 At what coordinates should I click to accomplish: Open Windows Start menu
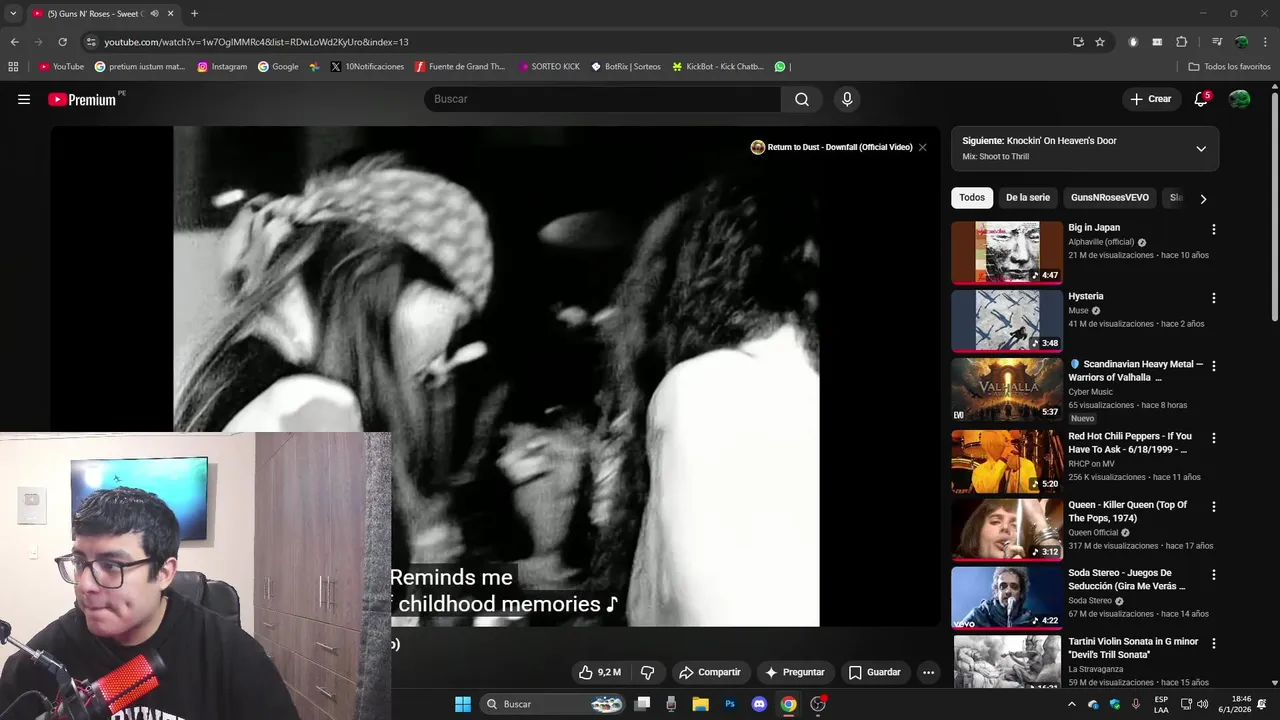tap(463, 704)
